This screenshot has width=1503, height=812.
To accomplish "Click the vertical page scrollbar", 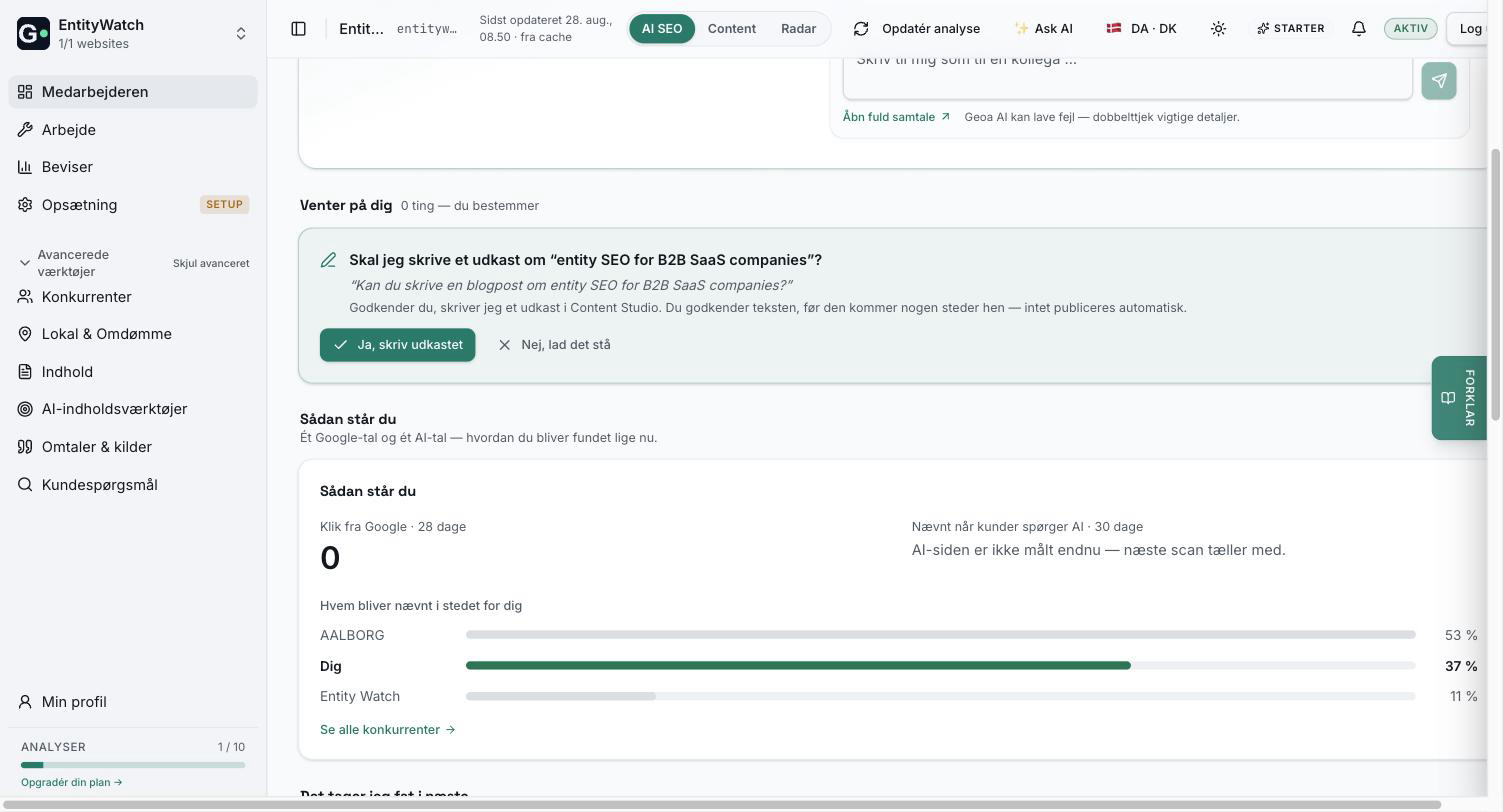I will 1496,285.
